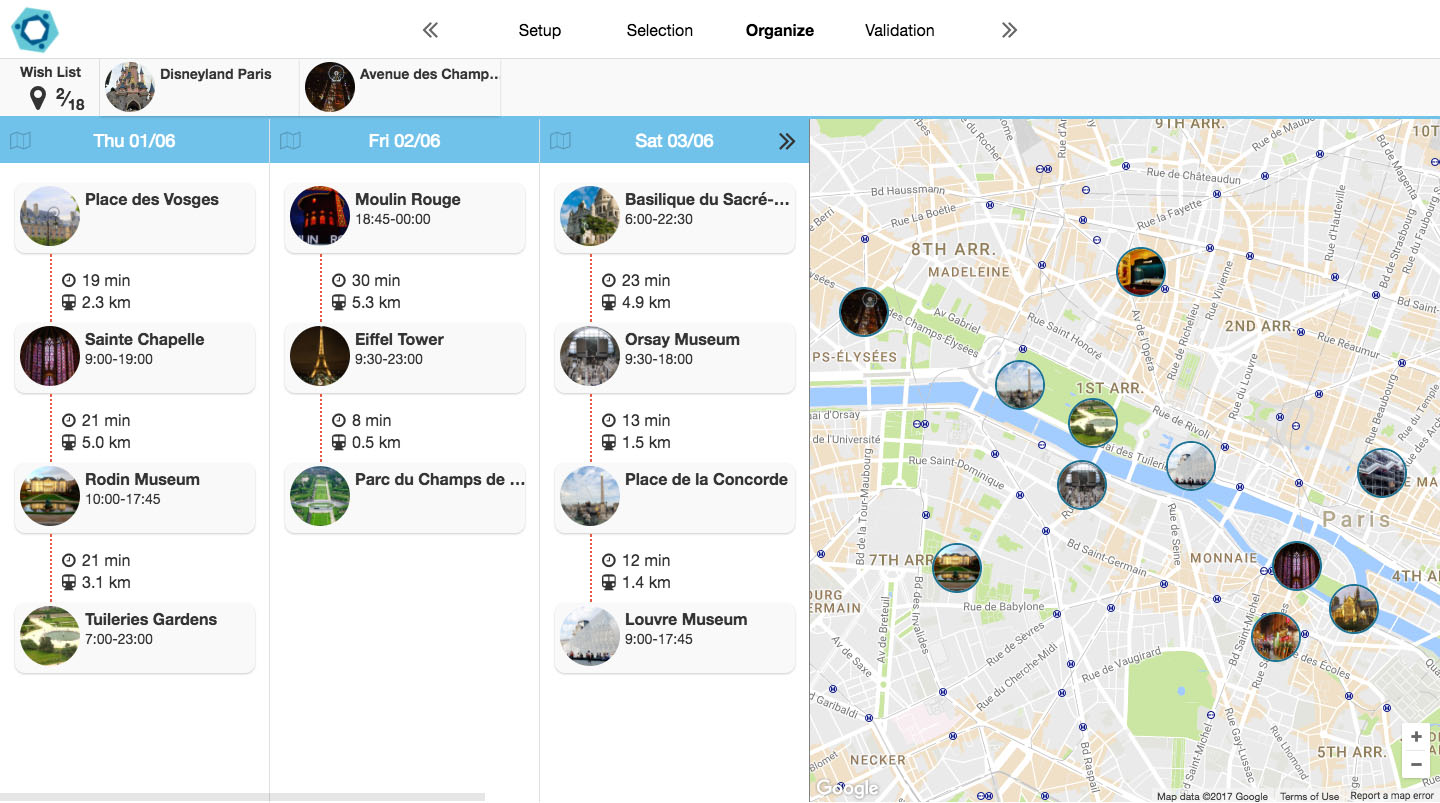Switch to the Setup step
Screen dimensions: 1440x803
pos(540,30)
